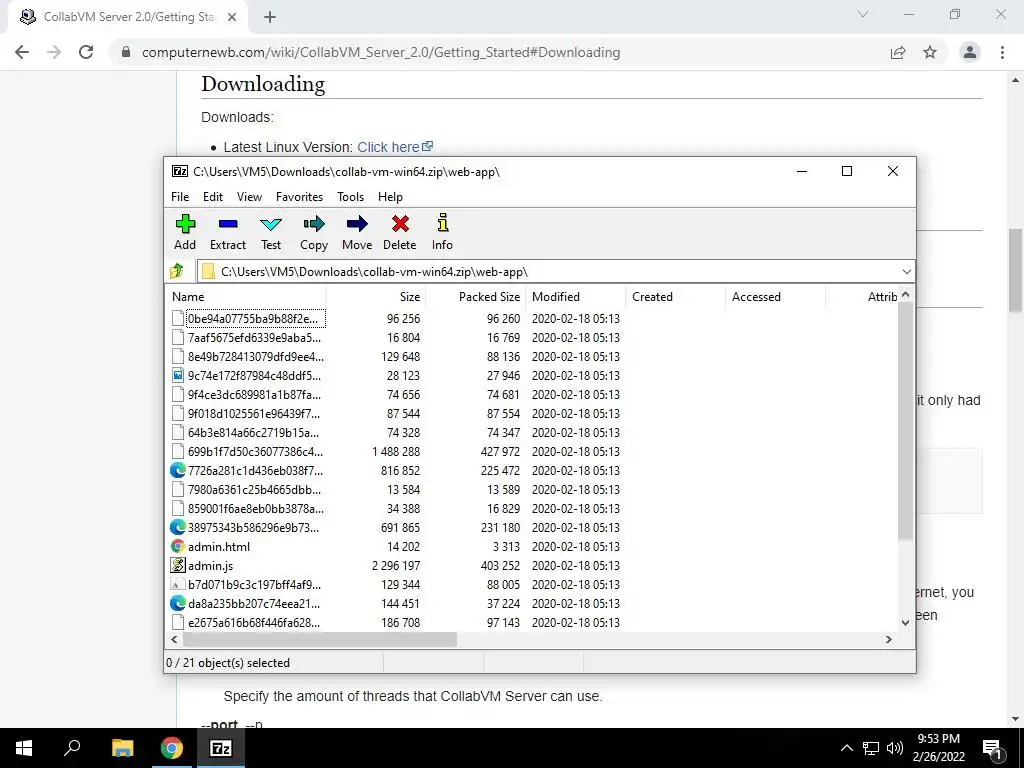Open the Favorites menu
The height and width of the screenshot is (768, 1024).
(x=299, y=197)
